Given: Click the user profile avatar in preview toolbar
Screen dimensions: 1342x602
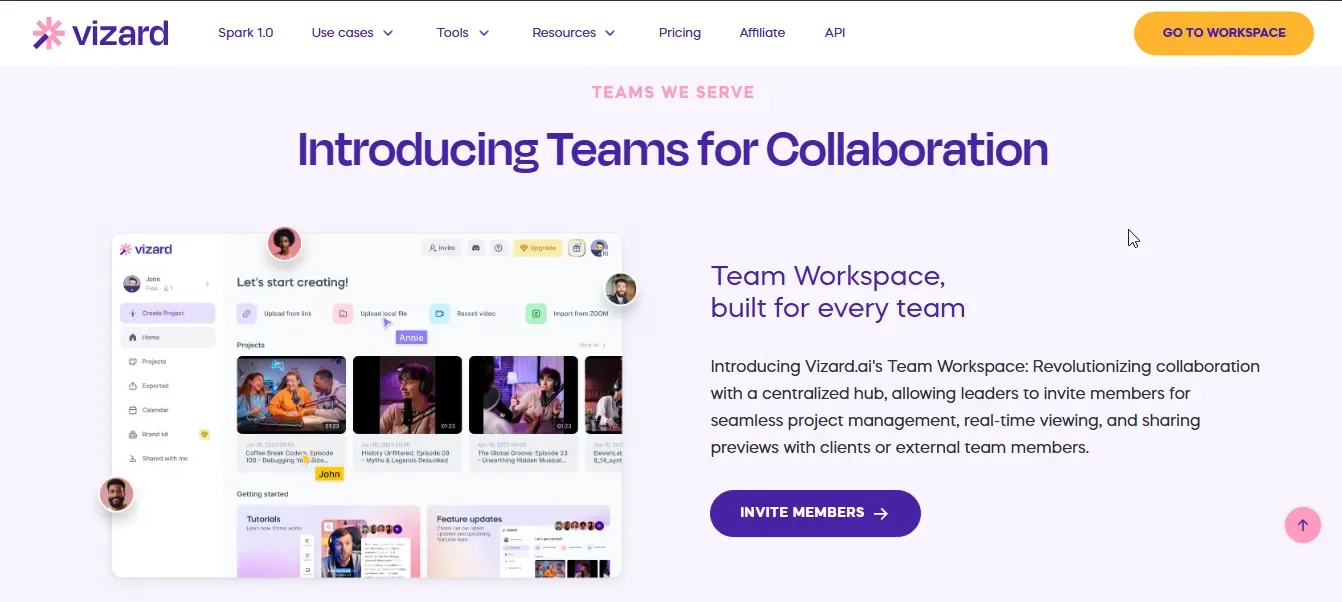Looking at the screenshot, I should coord(599,248).
